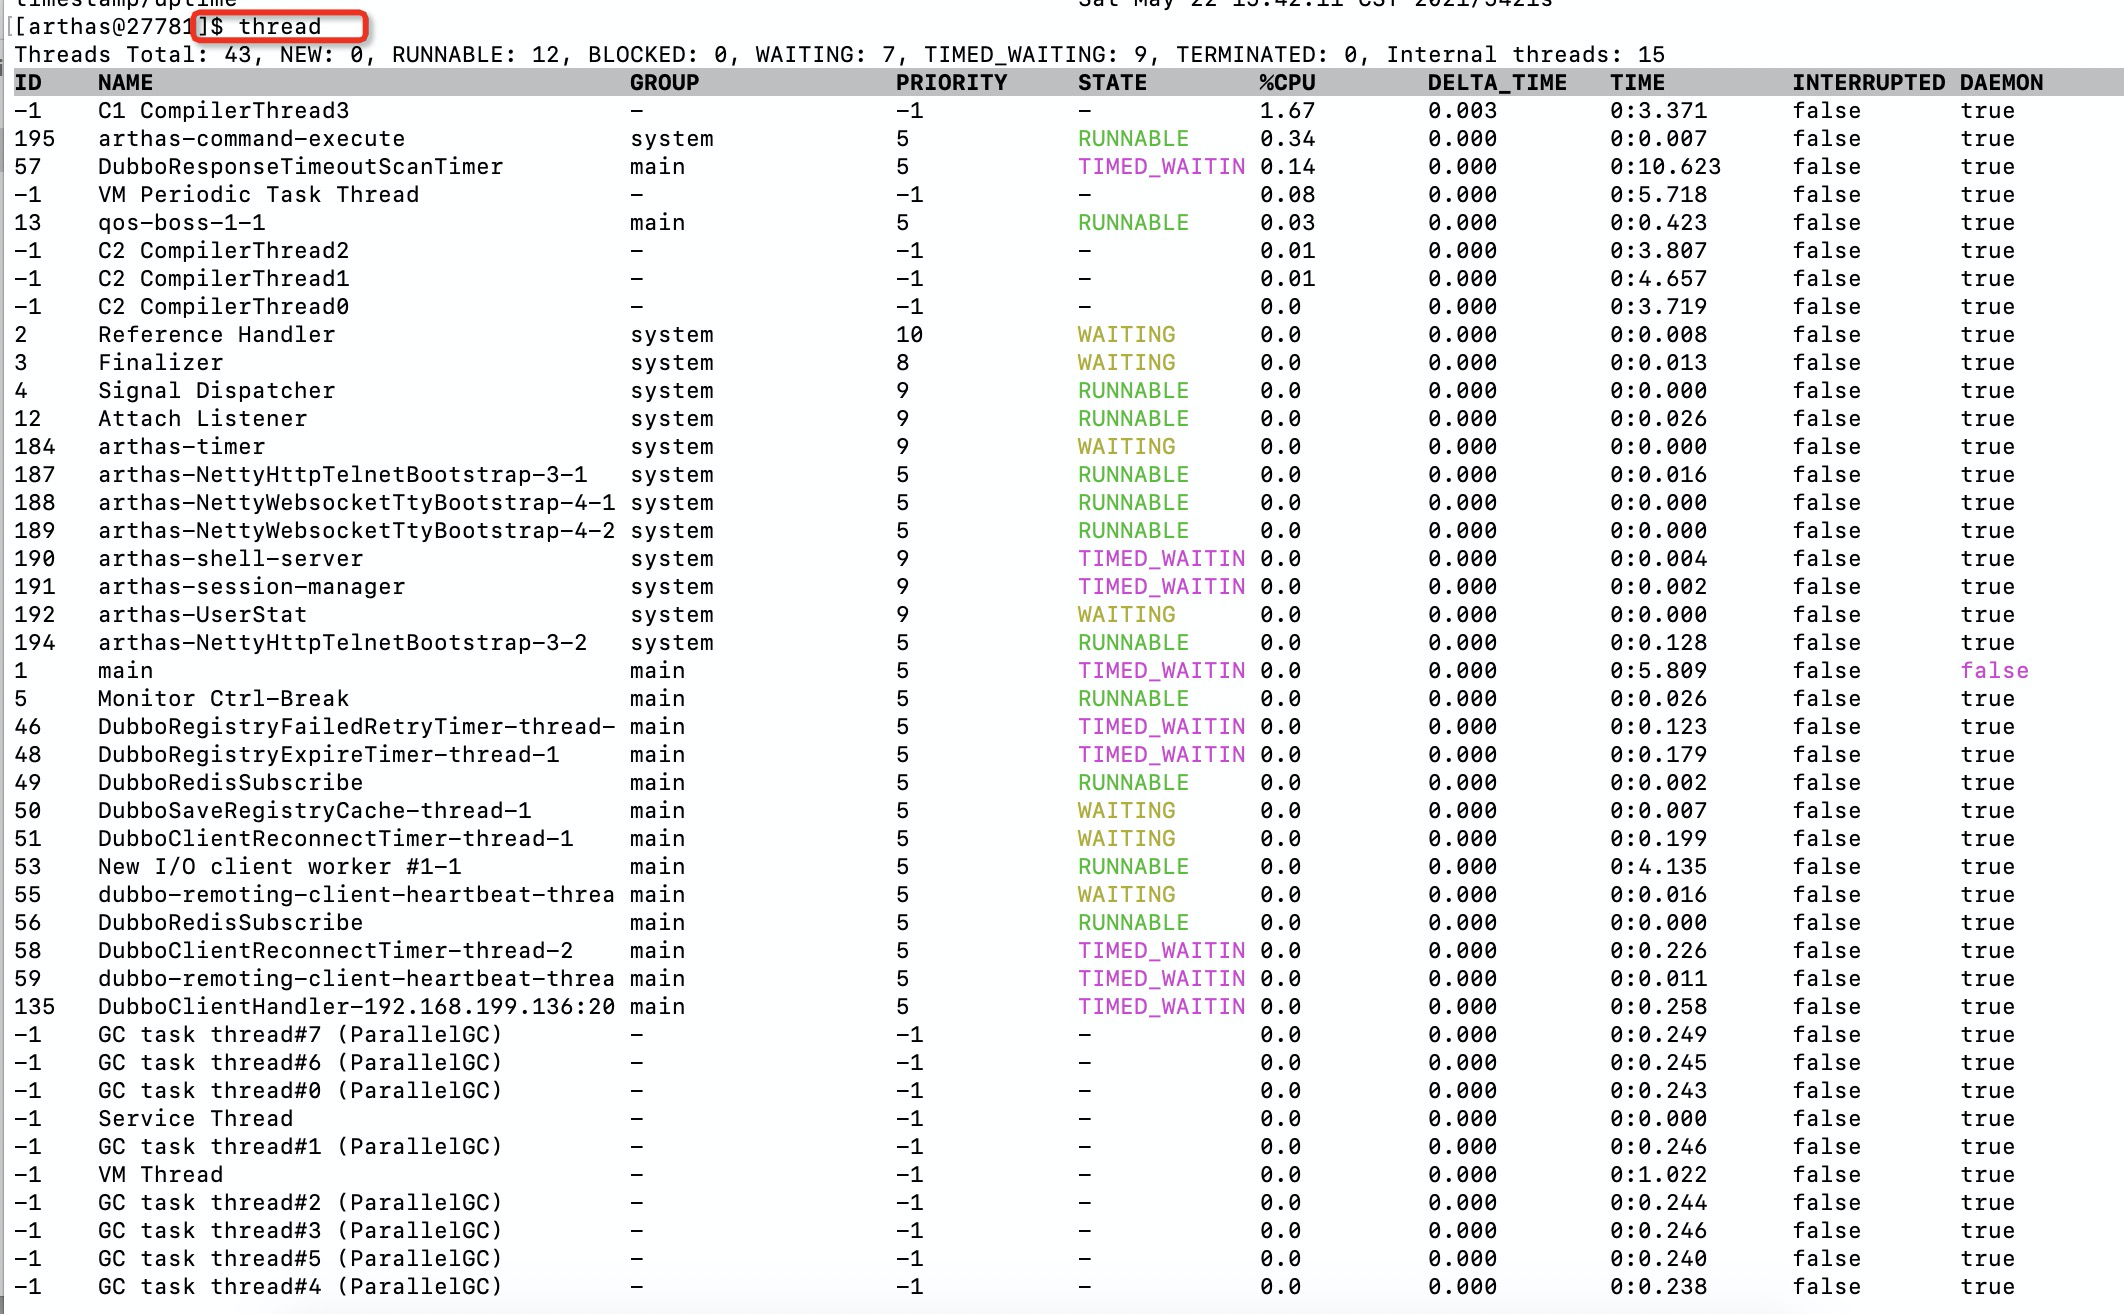Screen dimensions: 2124x1314
Task: Select the 'arthas-timer' thread name
Action: [x=181, y=446]
